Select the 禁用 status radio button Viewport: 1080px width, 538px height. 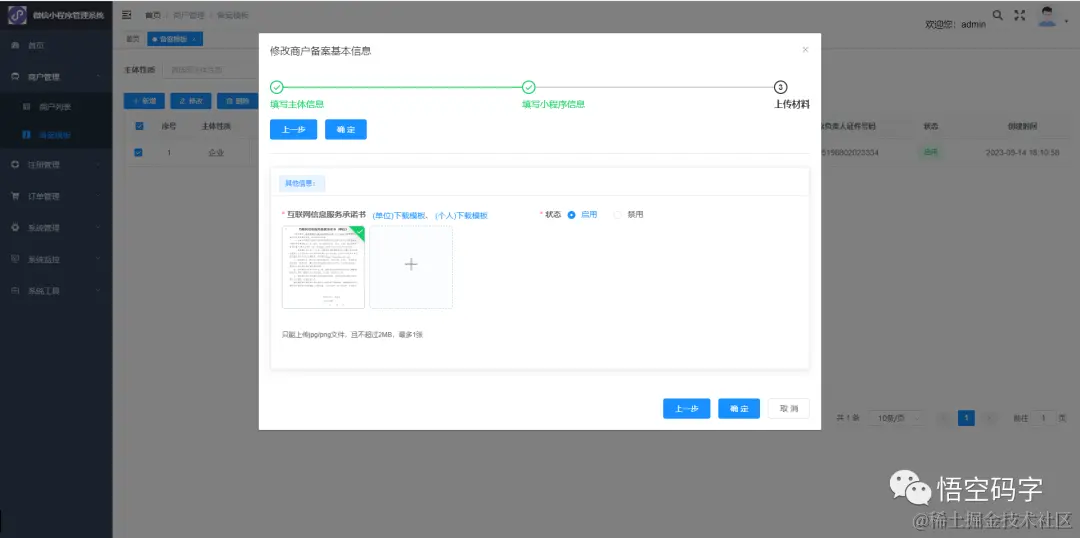[x=617, y=215]
